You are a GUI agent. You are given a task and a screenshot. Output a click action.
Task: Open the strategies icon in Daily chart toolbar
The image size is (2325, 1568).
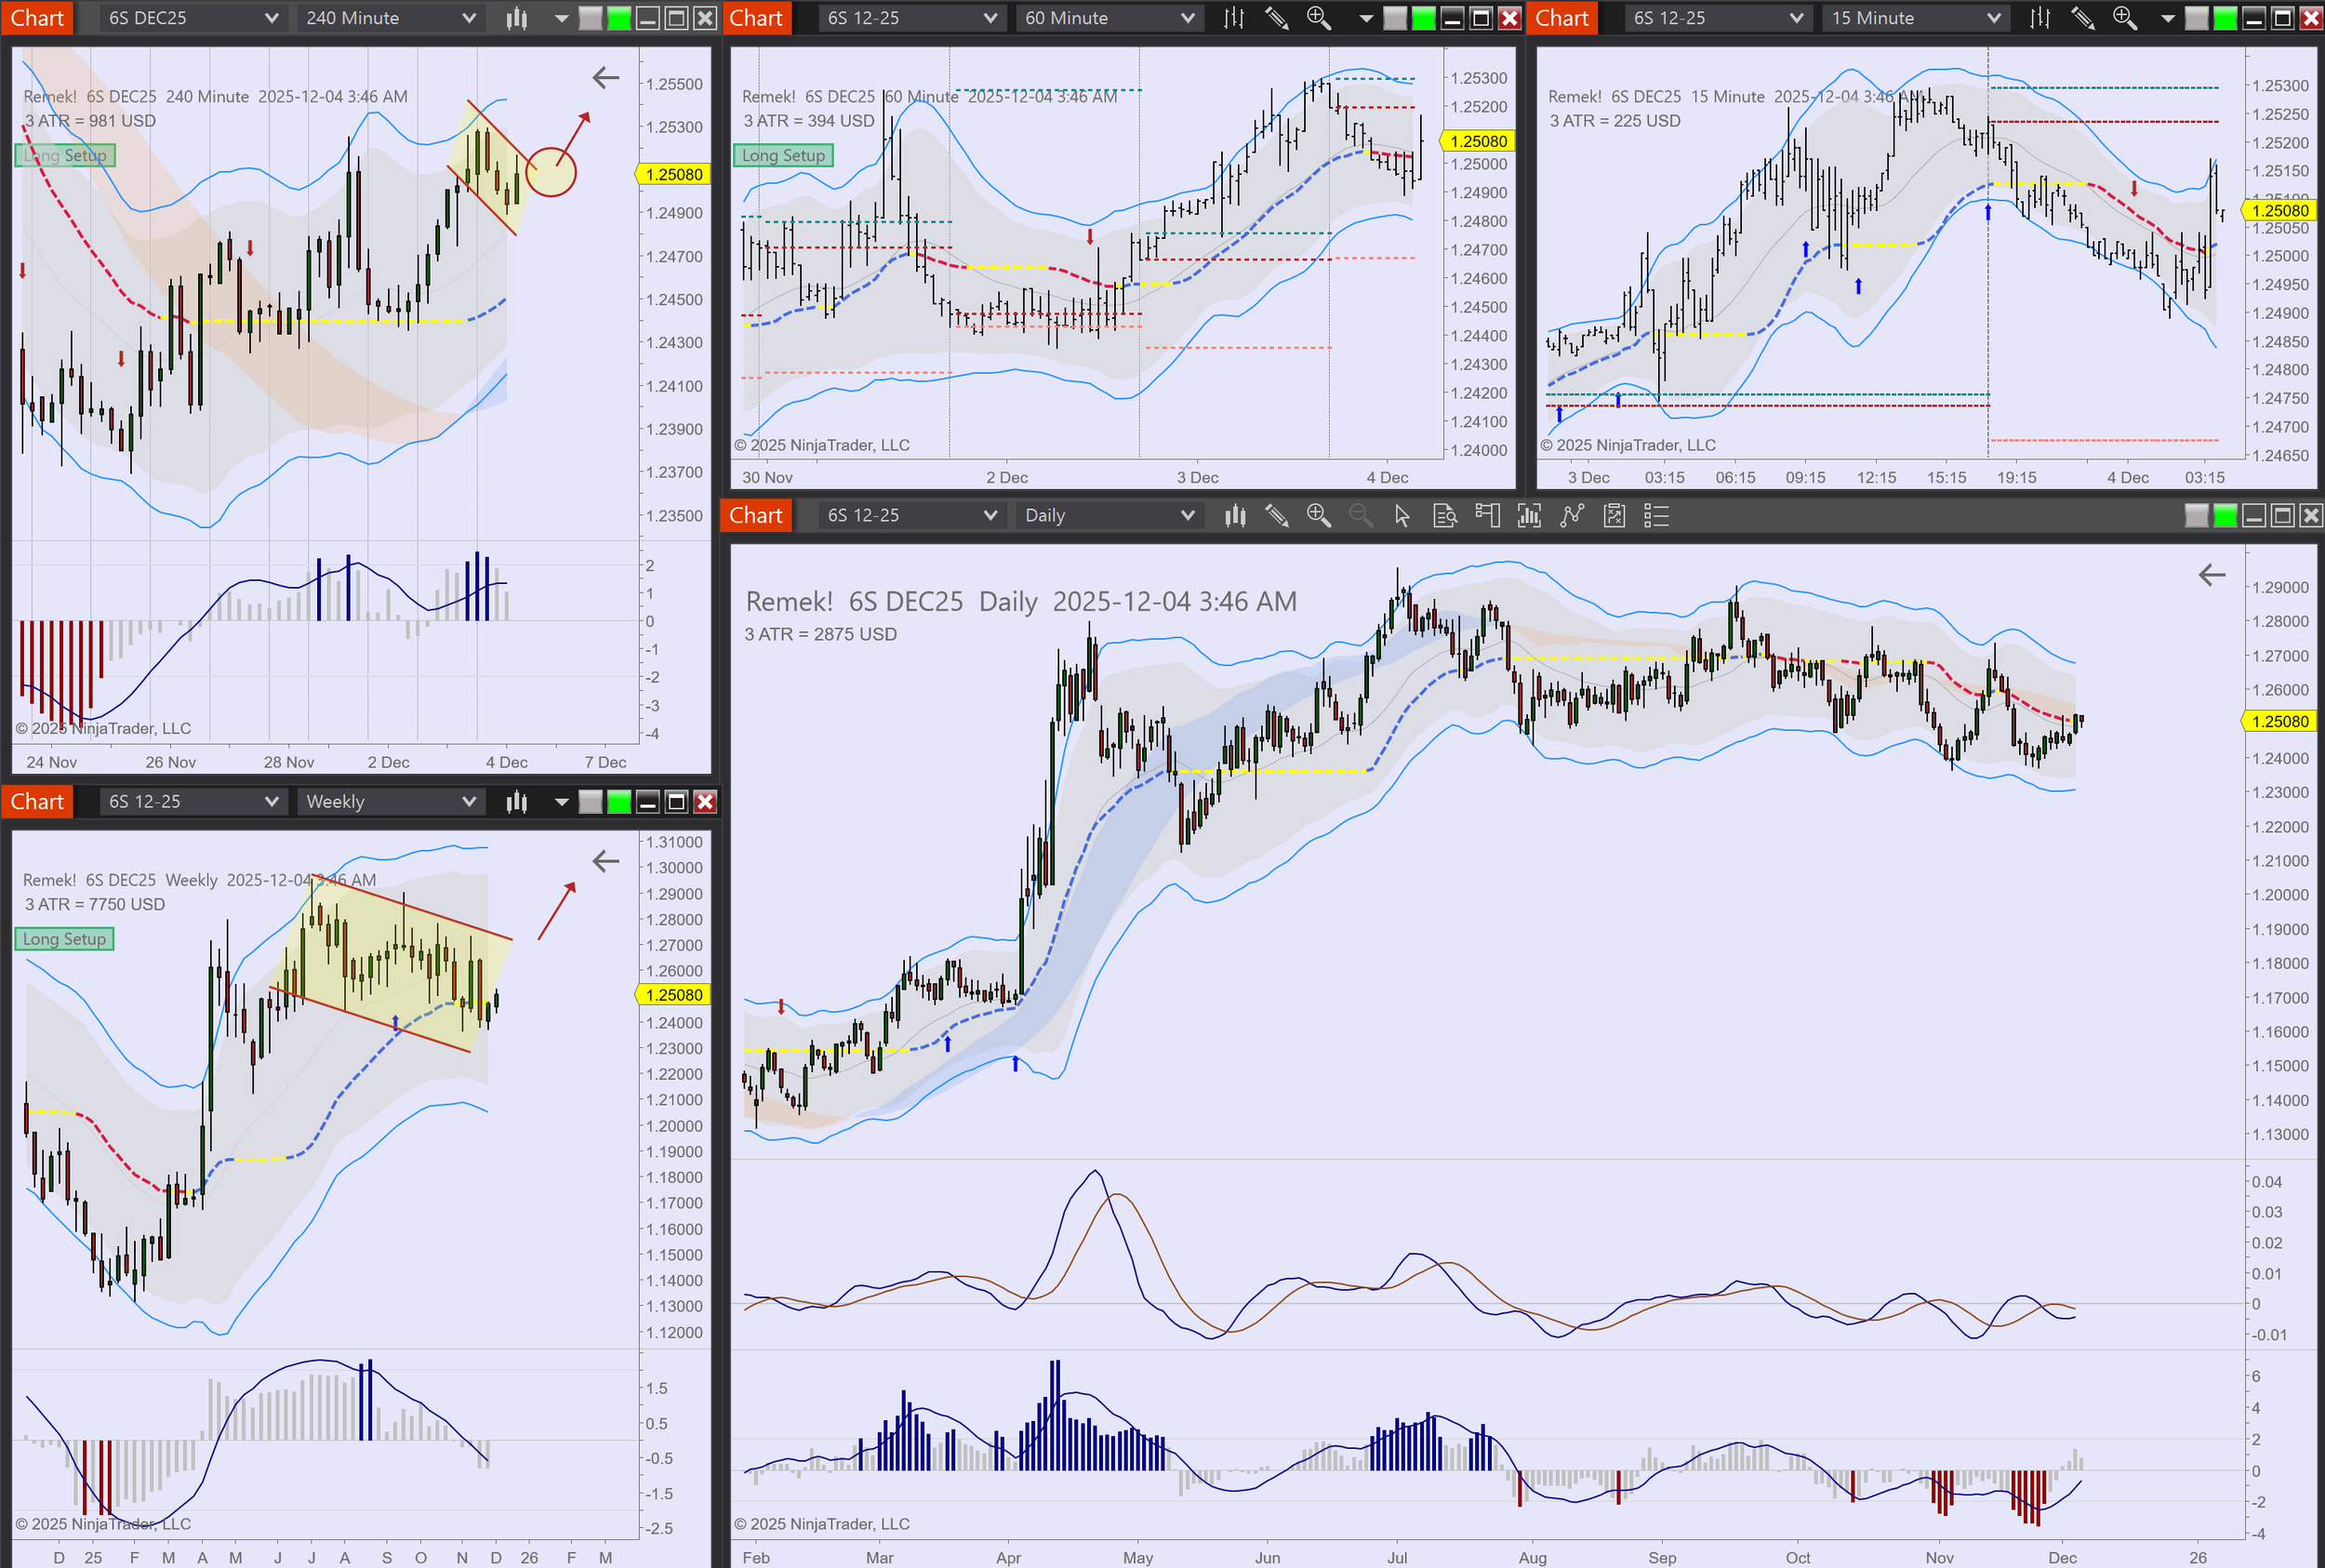1572,515
